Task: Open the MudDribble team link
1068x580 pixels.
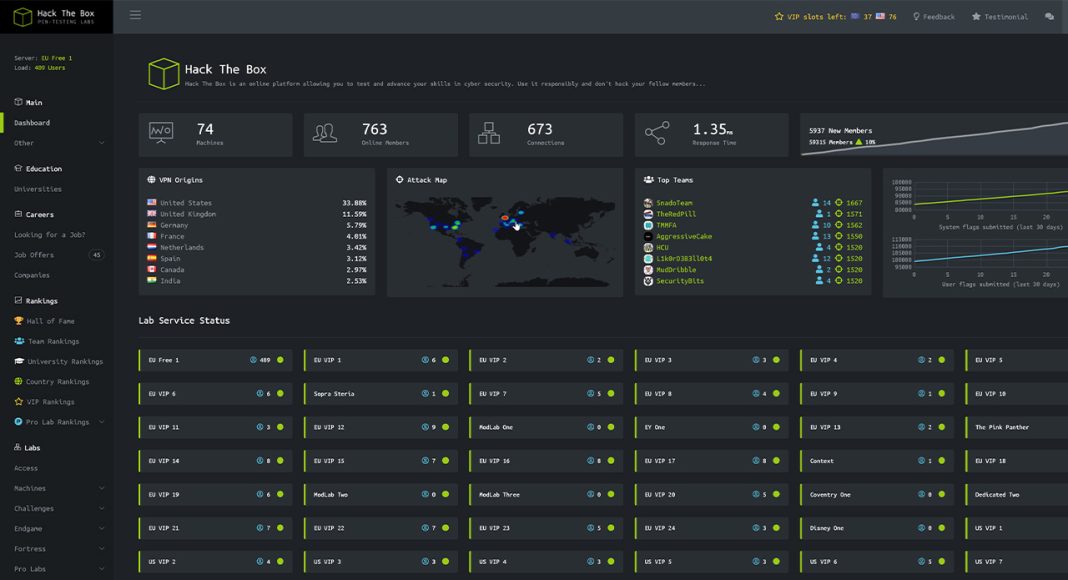Action: (x=676, y=270)
